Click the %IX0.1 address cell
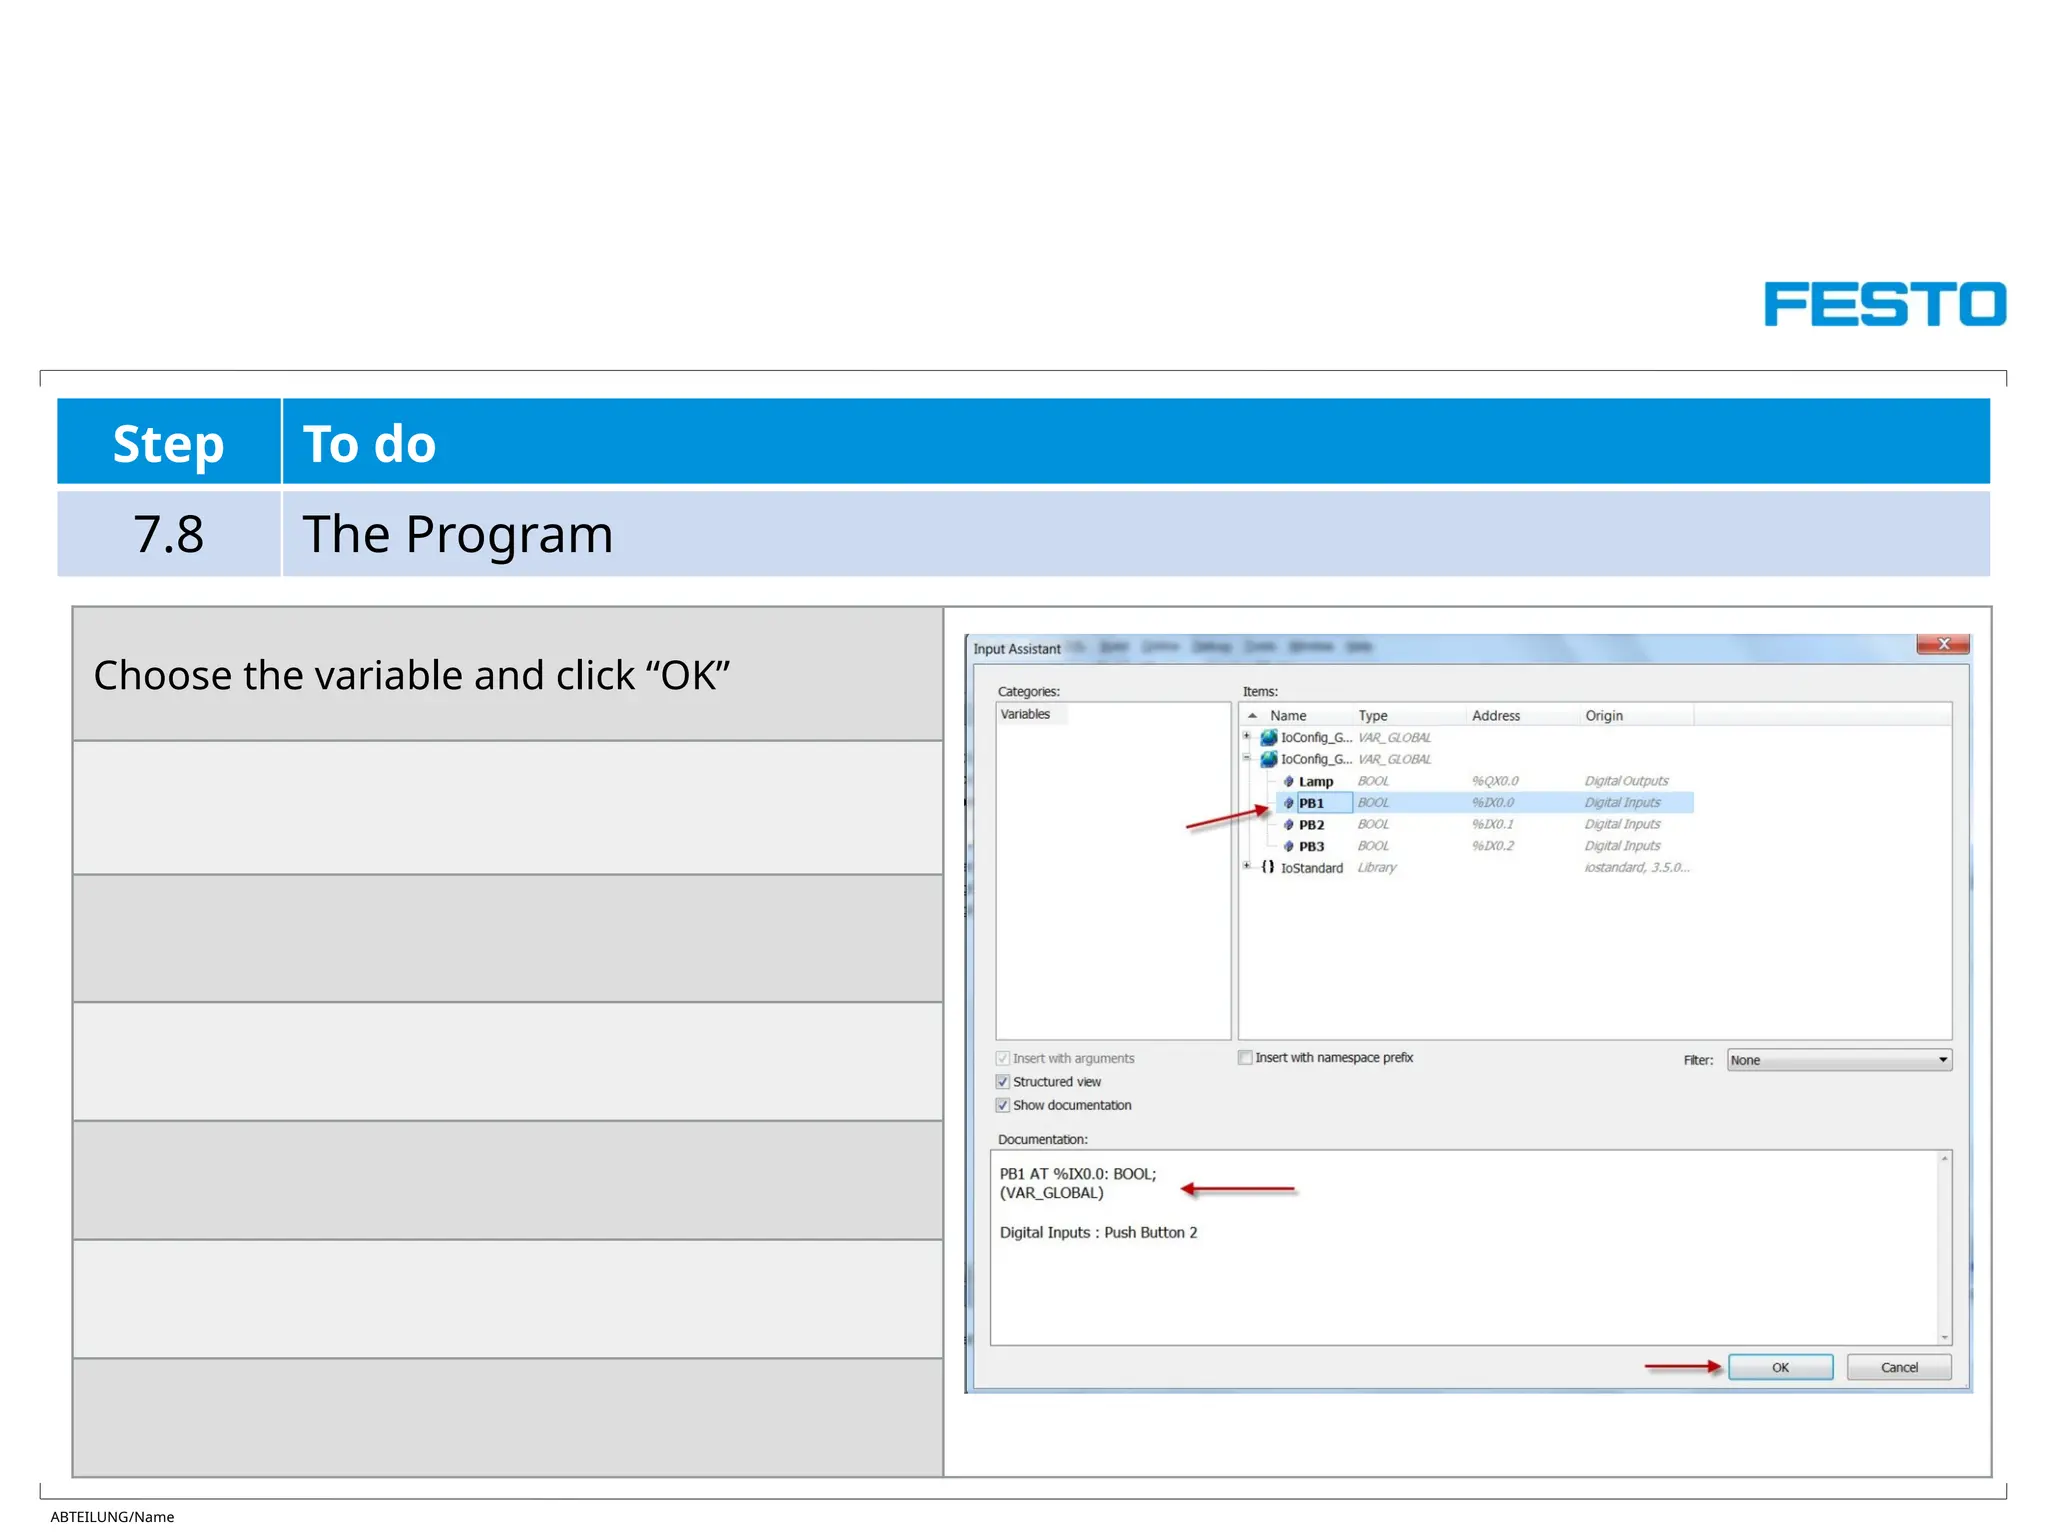Image resolution: width=2048 pixels, height=1536 pixels. click(1493, 824)
